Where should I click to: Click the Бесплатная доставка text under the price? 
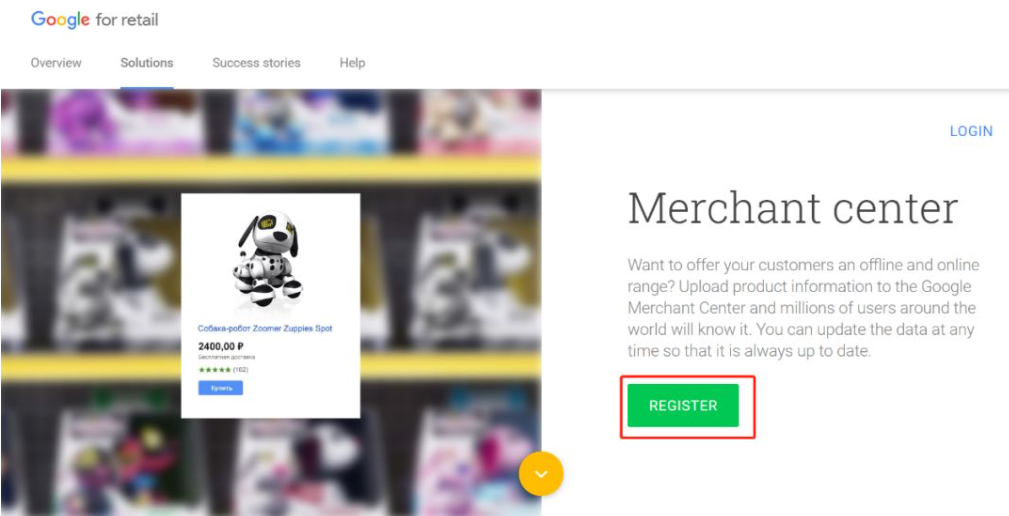[226, 357]
